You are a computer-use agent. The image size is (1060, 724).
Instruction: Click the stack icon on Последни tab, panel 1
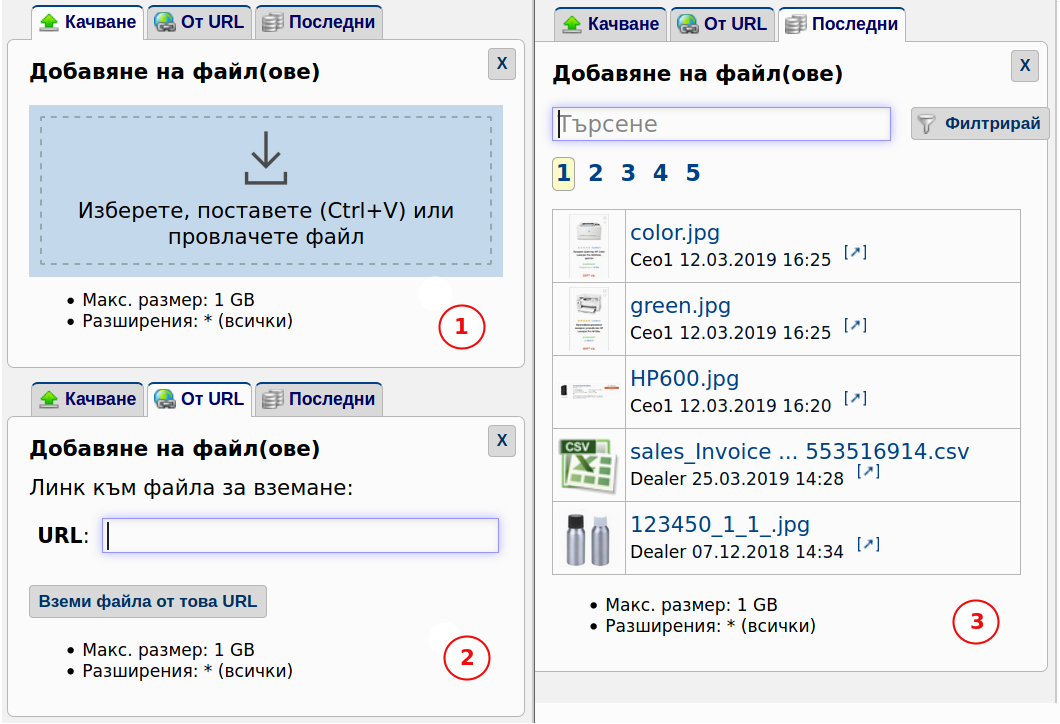click(x=272, y=23)
